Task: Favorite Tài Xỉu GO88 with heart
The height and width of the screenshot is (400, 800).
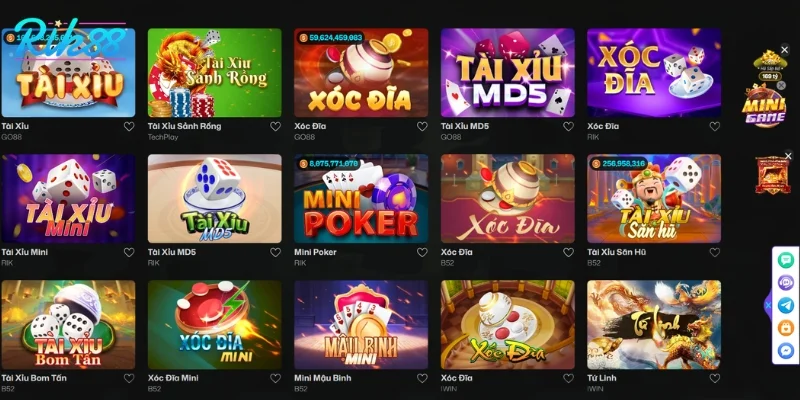Action: point(129,126)
